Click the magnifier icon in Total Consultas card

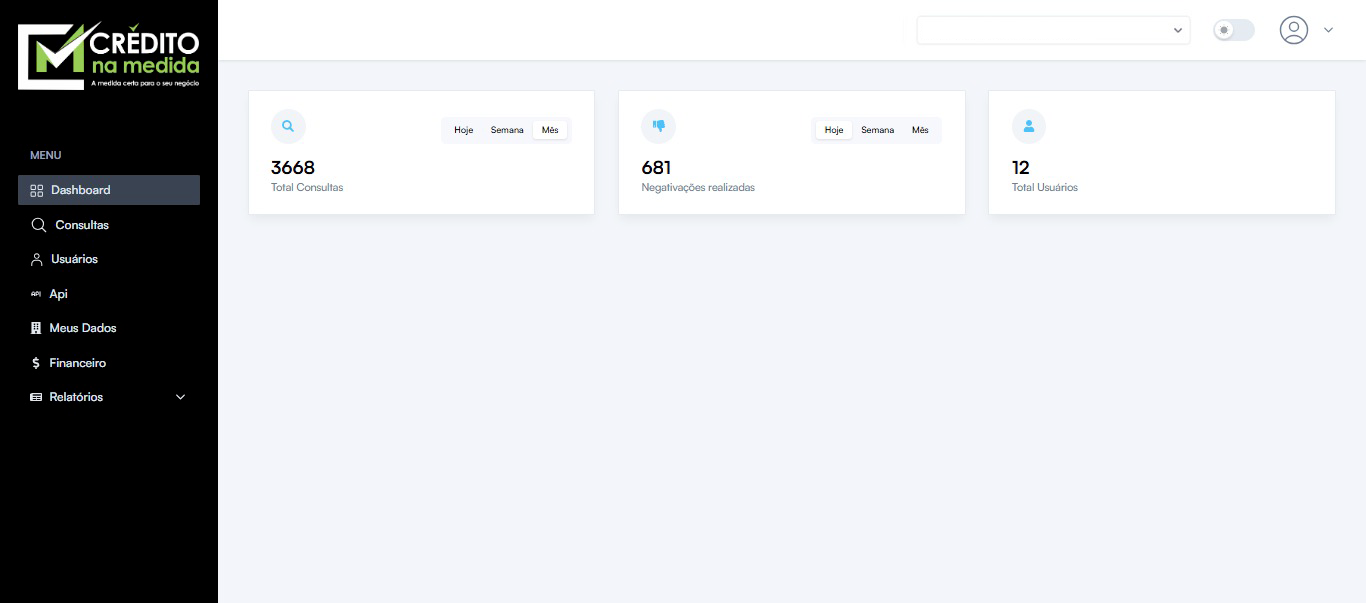pyautogui.click(x=288, y=126)
